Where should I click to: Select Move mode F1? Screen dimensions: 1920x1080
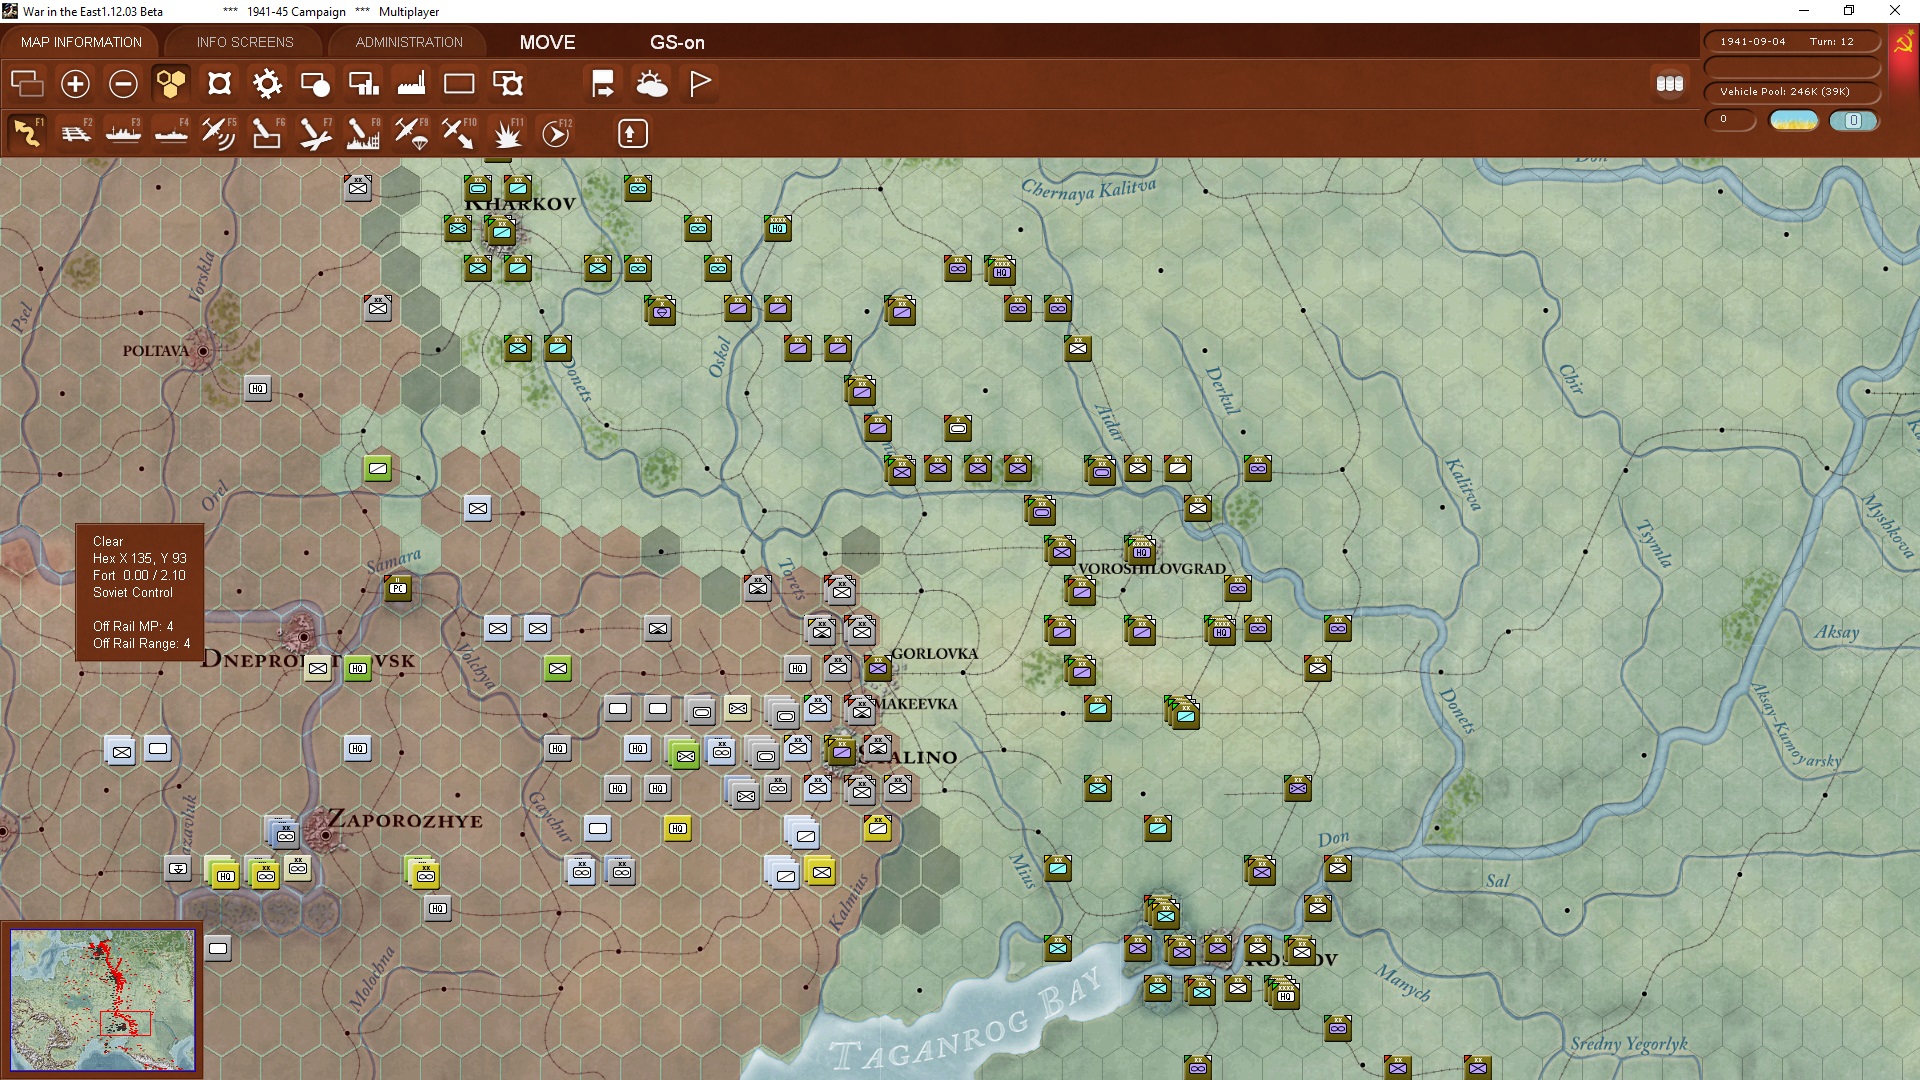[27, 133]
